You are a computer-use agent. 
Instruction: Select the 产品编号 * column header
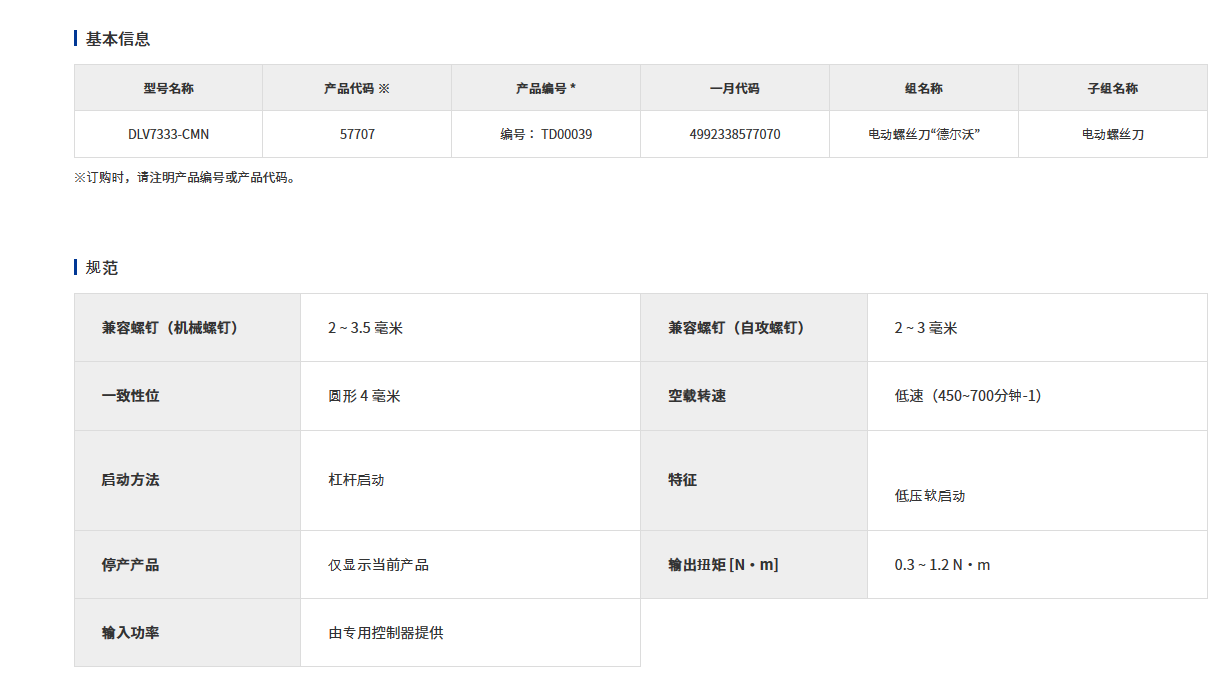(x=546, y=88)
